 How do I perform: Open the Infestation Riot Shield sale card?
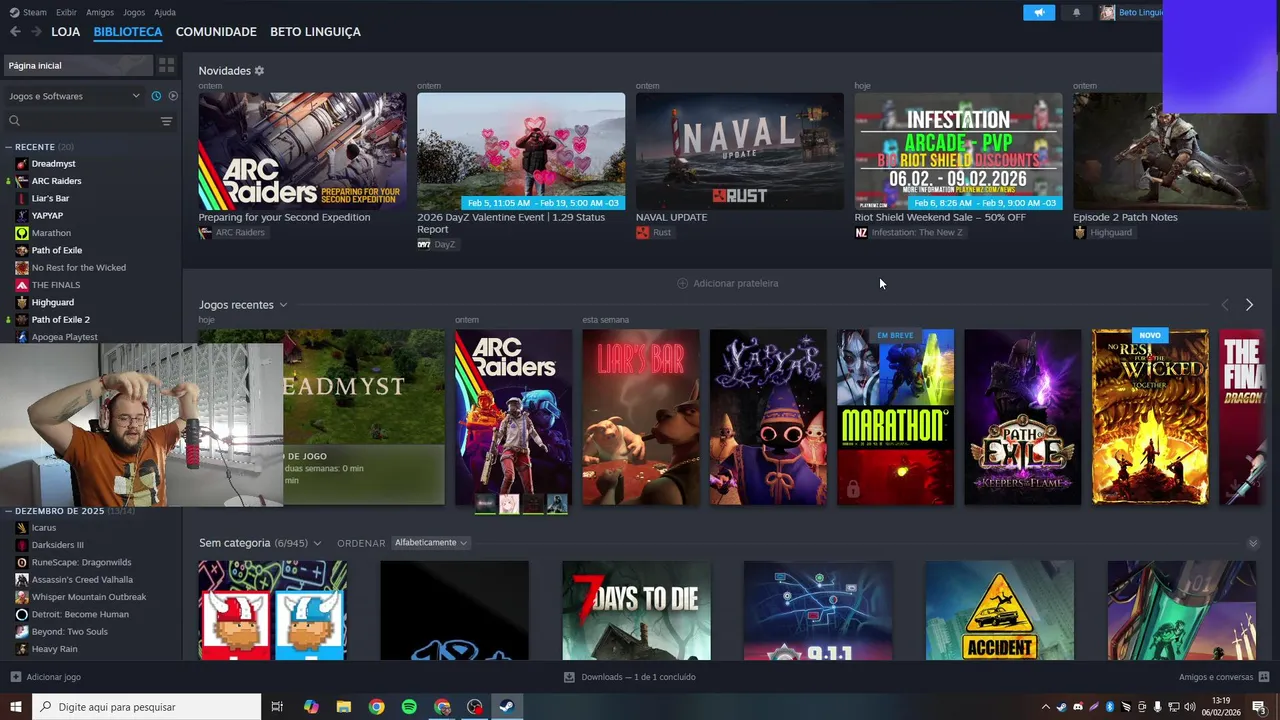coord(958,151)
